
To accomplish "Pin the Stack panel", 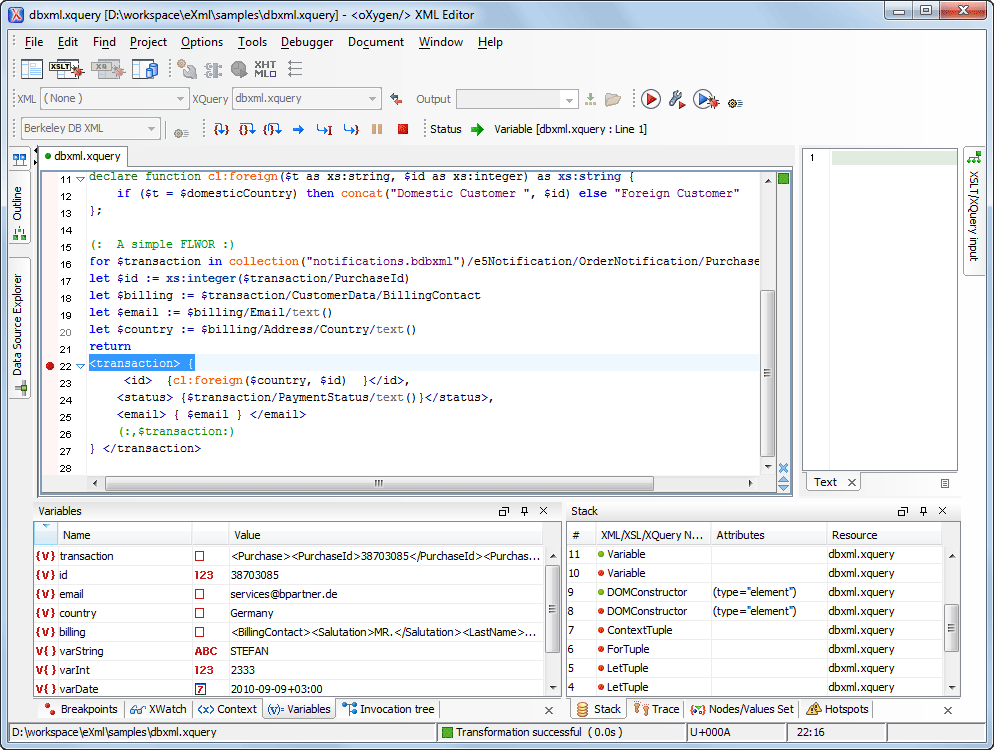I will tap(924, 511).
